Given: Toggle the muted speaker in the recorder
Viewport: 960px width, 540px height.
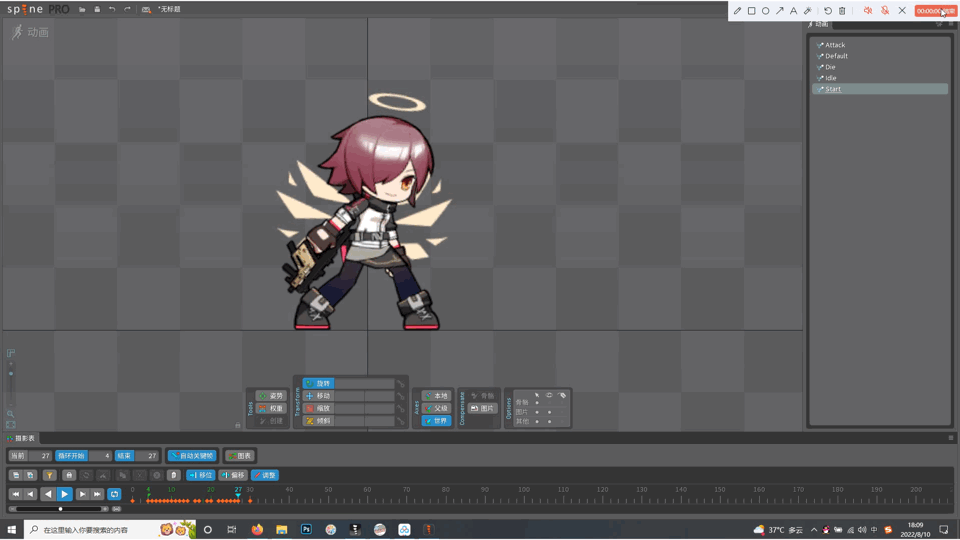Looking at the screenshot, I should point(868,10).
